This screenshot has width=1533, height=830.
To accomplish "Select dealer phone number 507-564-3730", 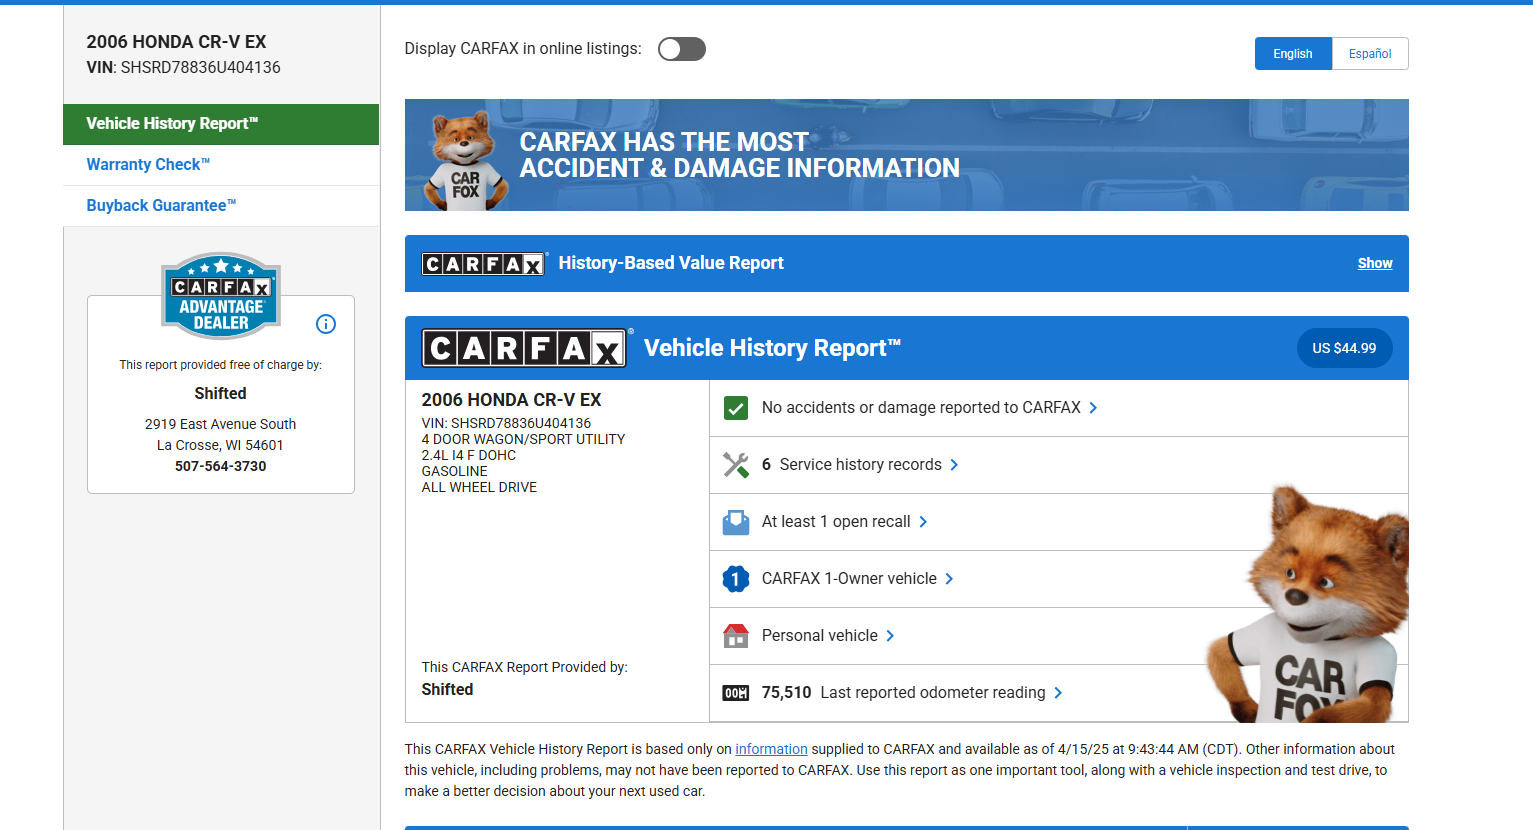I will (x=221, y=466).
